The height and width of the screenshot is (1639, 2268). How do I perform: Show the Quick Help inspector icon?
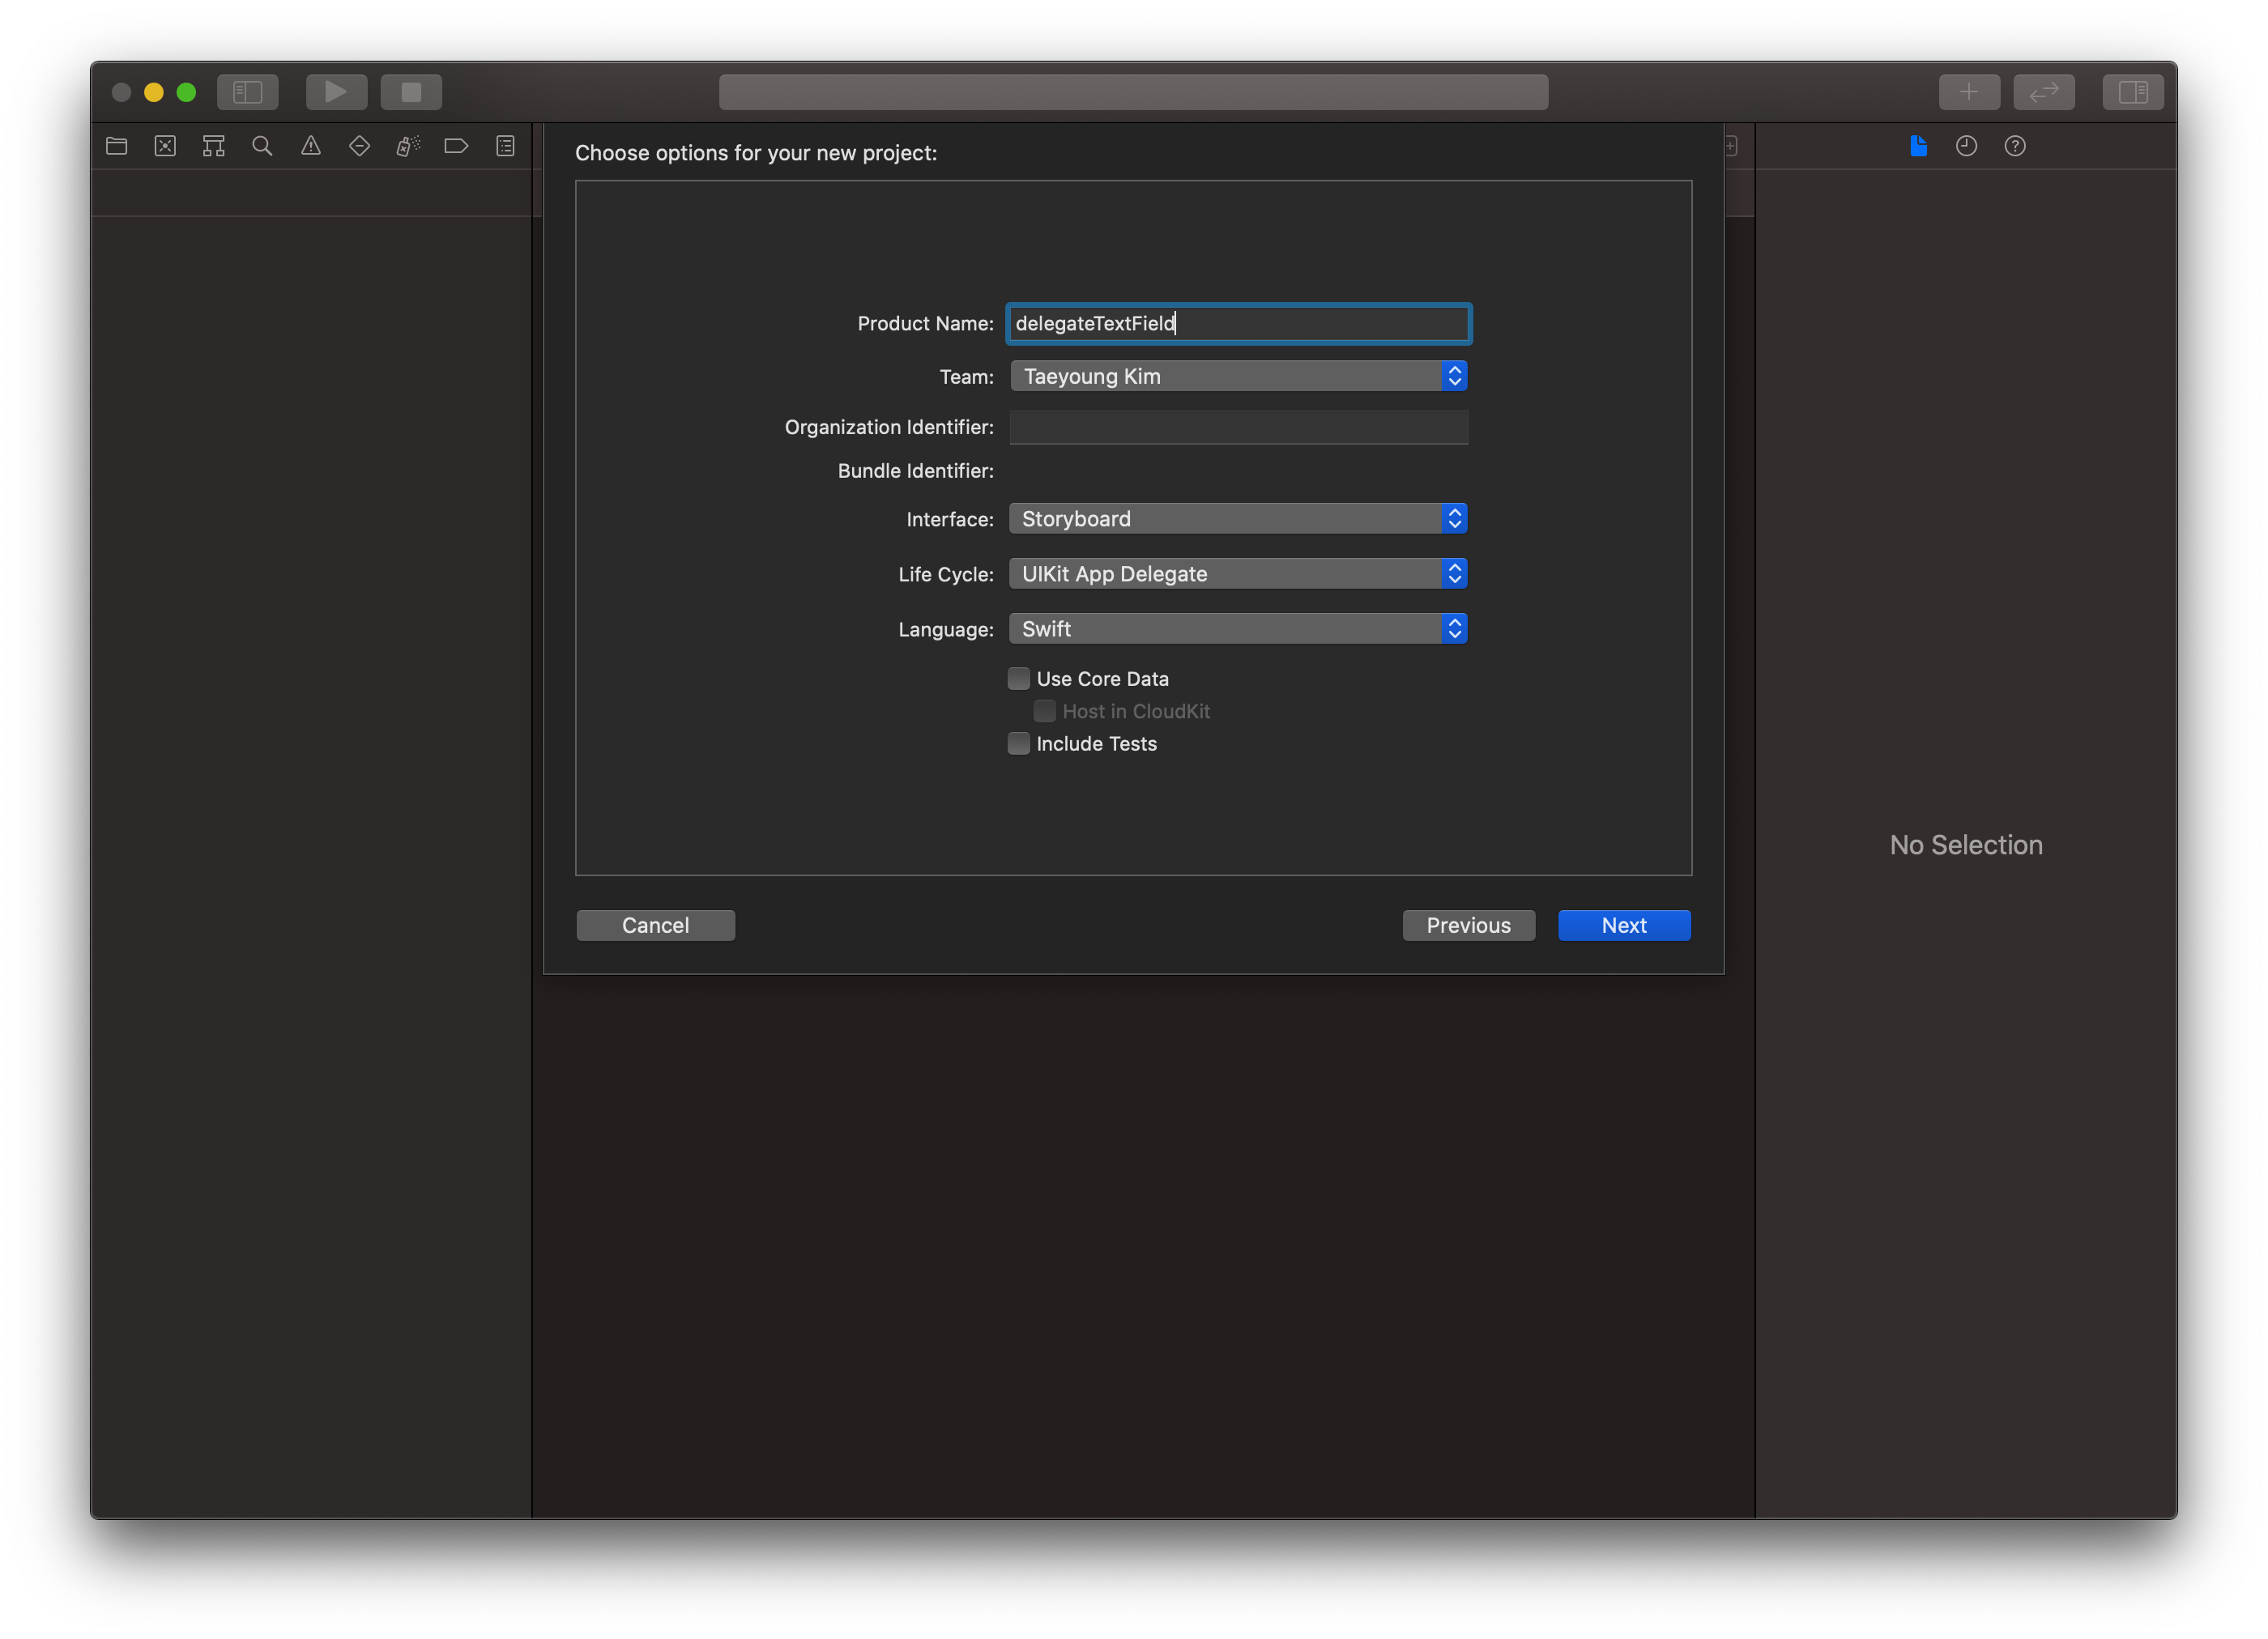2015,146
